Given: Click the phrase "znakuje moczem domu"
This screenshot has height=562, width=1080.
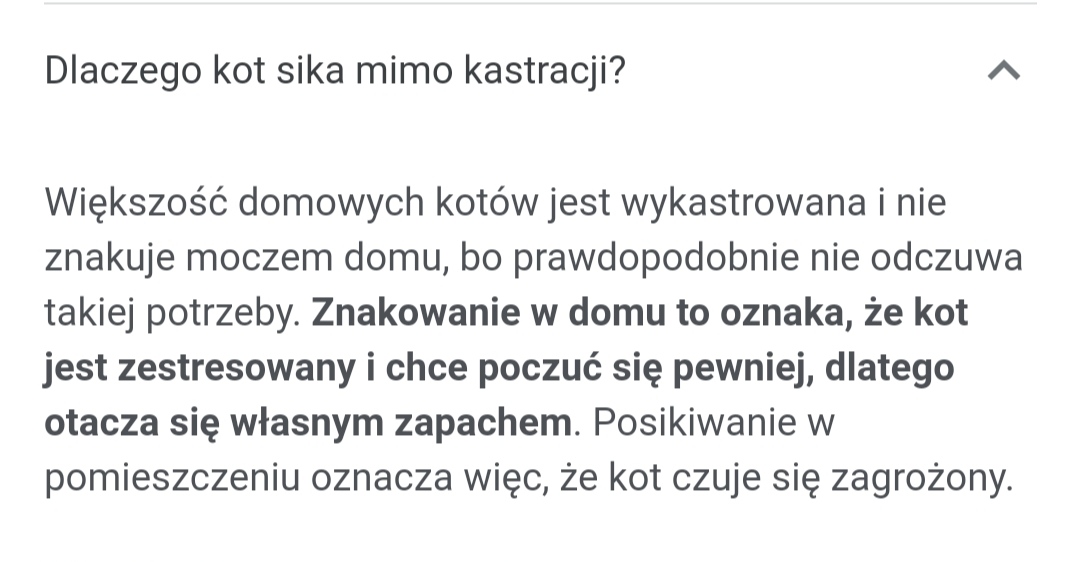Looking at the screenshot, I should point(238,259).
